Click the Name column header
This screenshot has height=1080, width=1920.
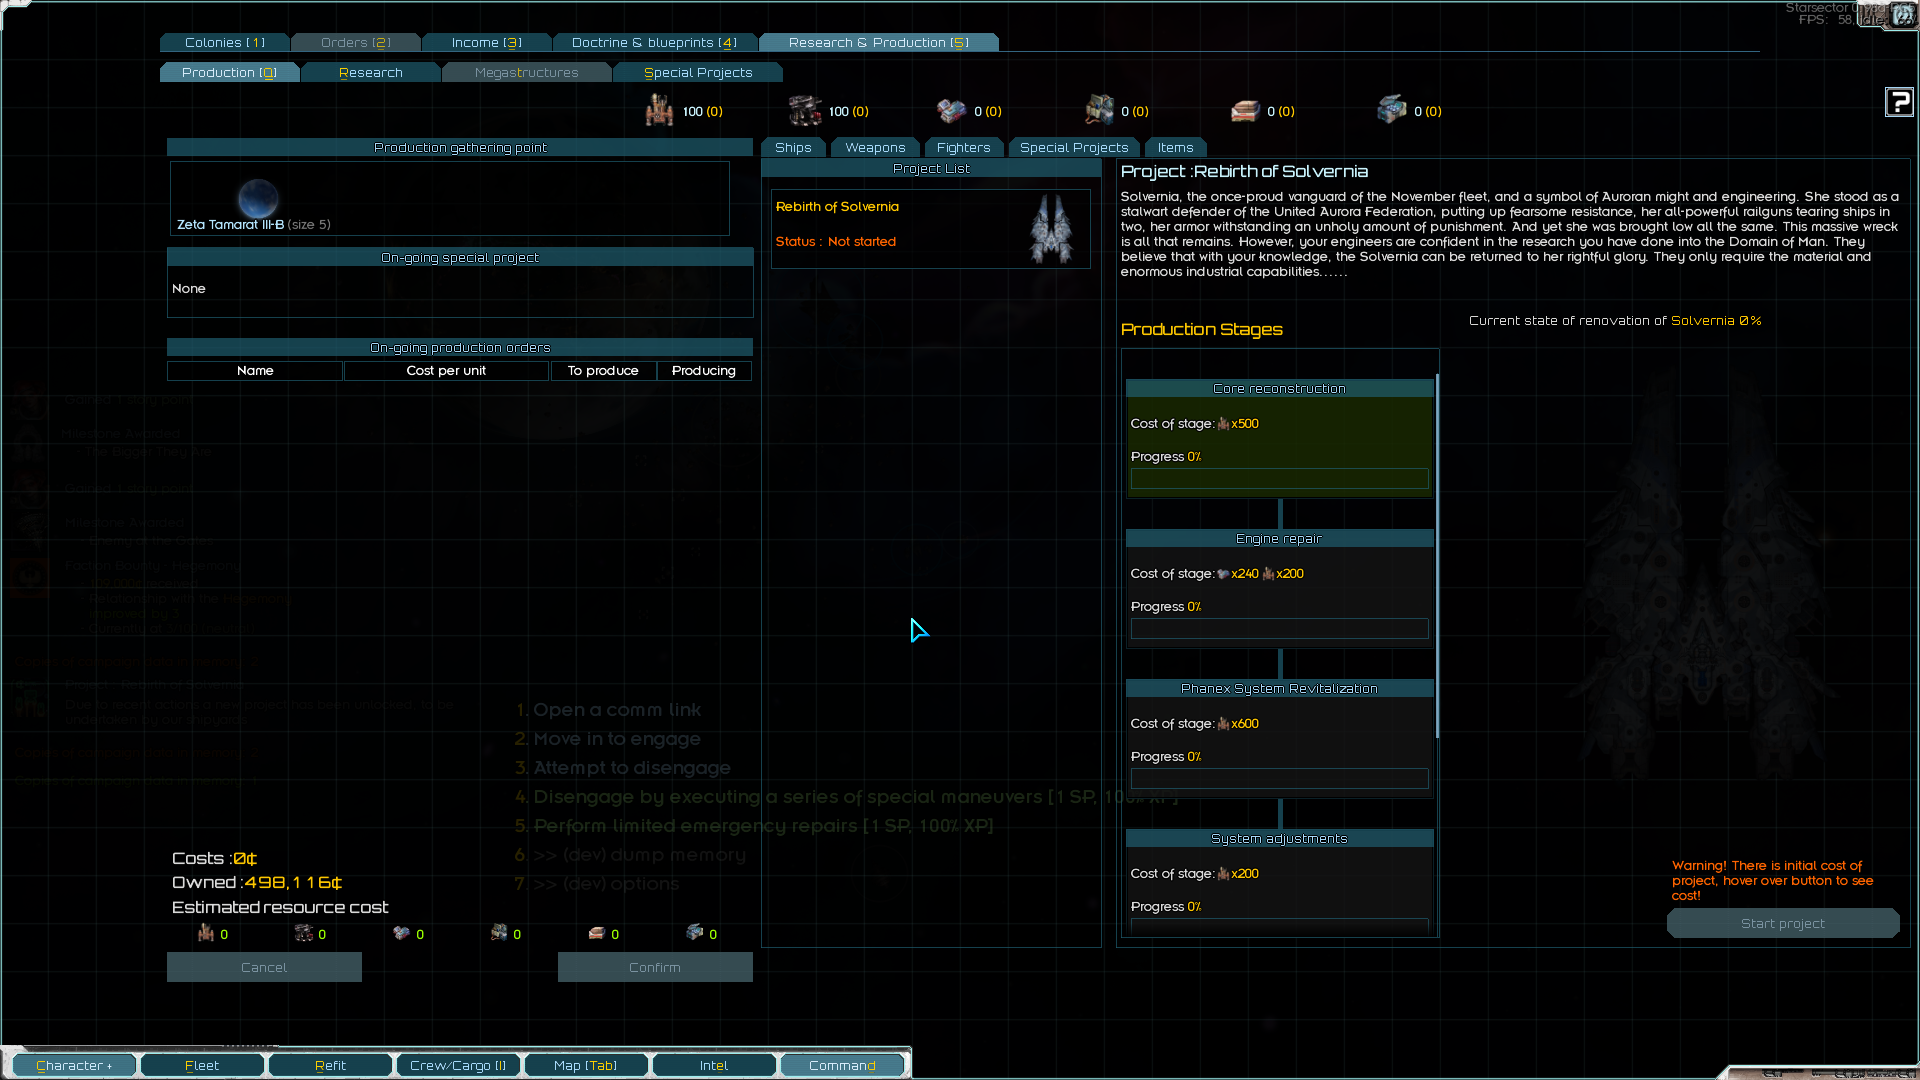[255, 371]
